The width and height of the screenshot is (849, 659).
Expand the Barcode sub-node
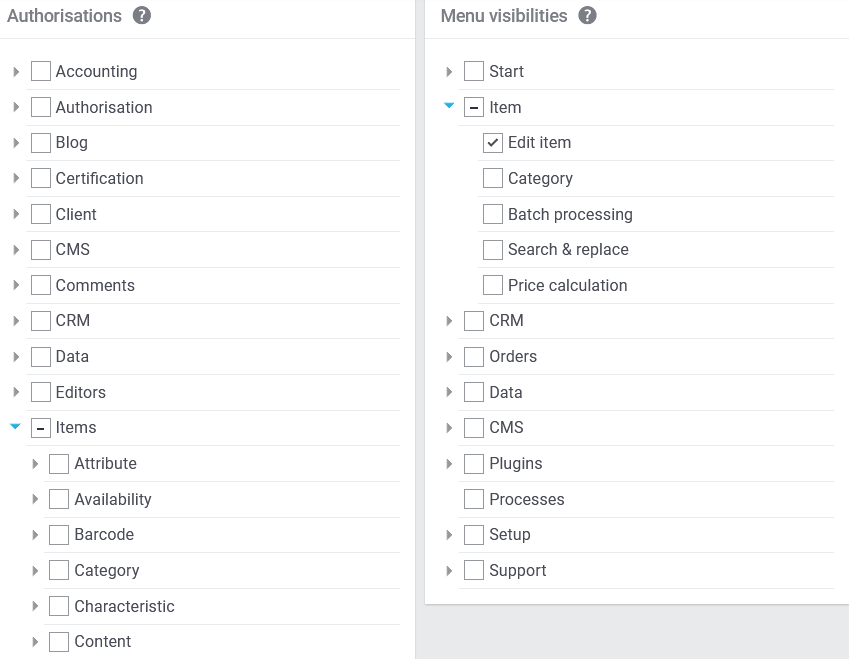(x=35, y=535)
